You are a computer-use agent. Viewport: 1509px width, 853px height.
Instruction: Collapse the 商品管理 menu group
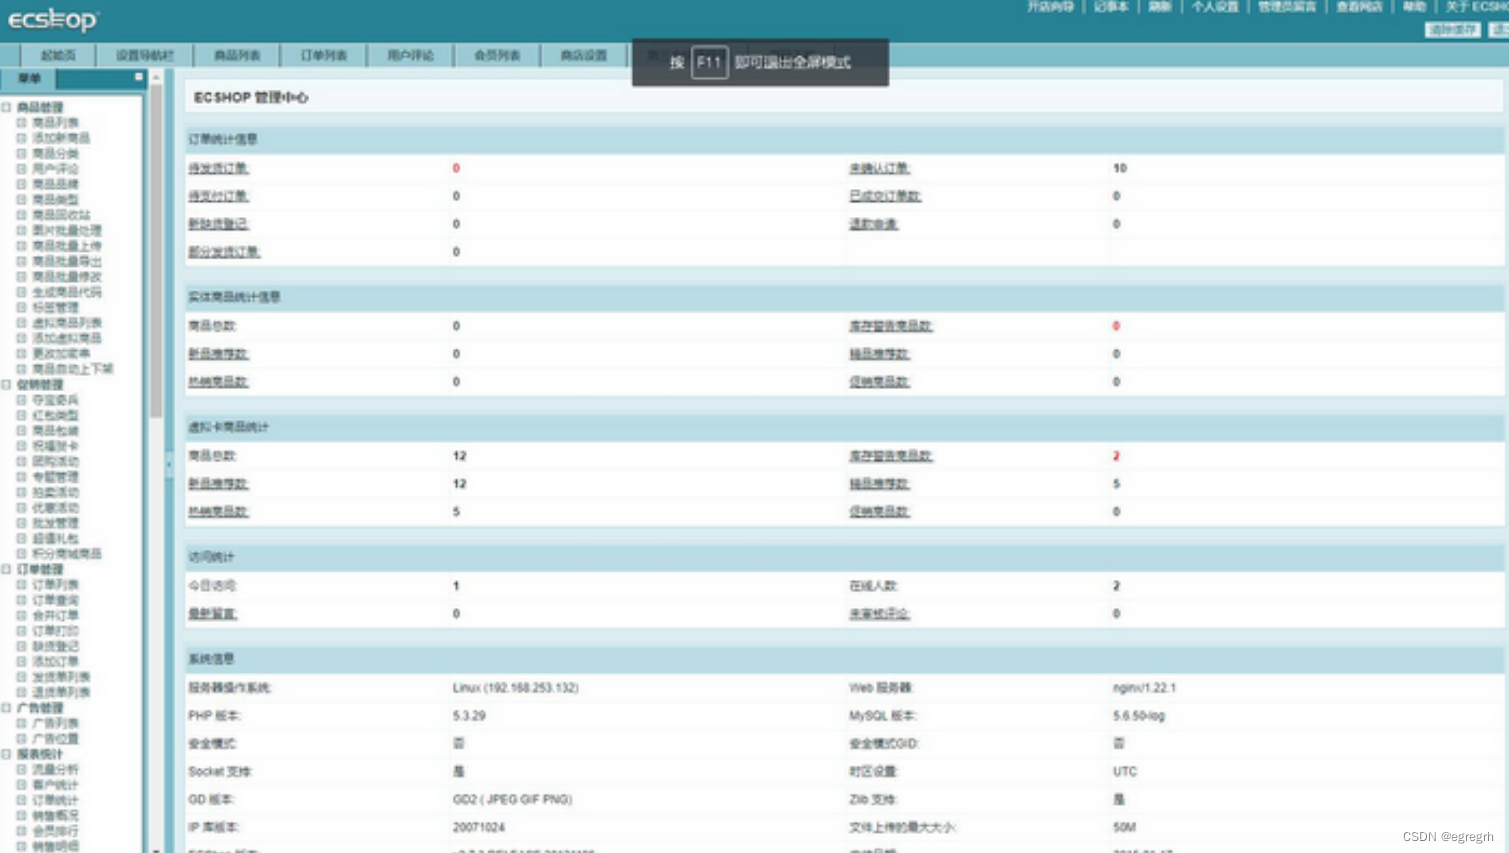(6, 107)
